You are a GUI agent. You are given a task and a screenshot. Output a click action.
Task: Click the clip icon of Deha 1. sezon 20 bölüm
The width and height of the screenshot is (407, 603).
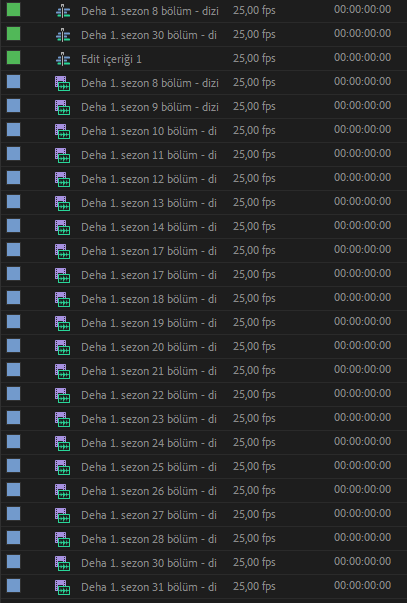pos(62,347)
